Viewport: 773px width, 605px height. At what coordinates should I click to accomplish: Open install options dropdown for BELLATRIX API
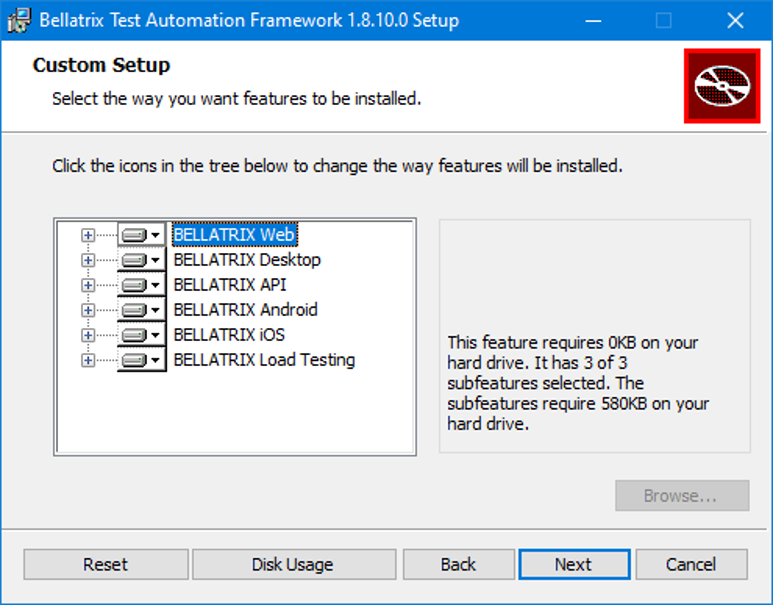pos(141,285)
